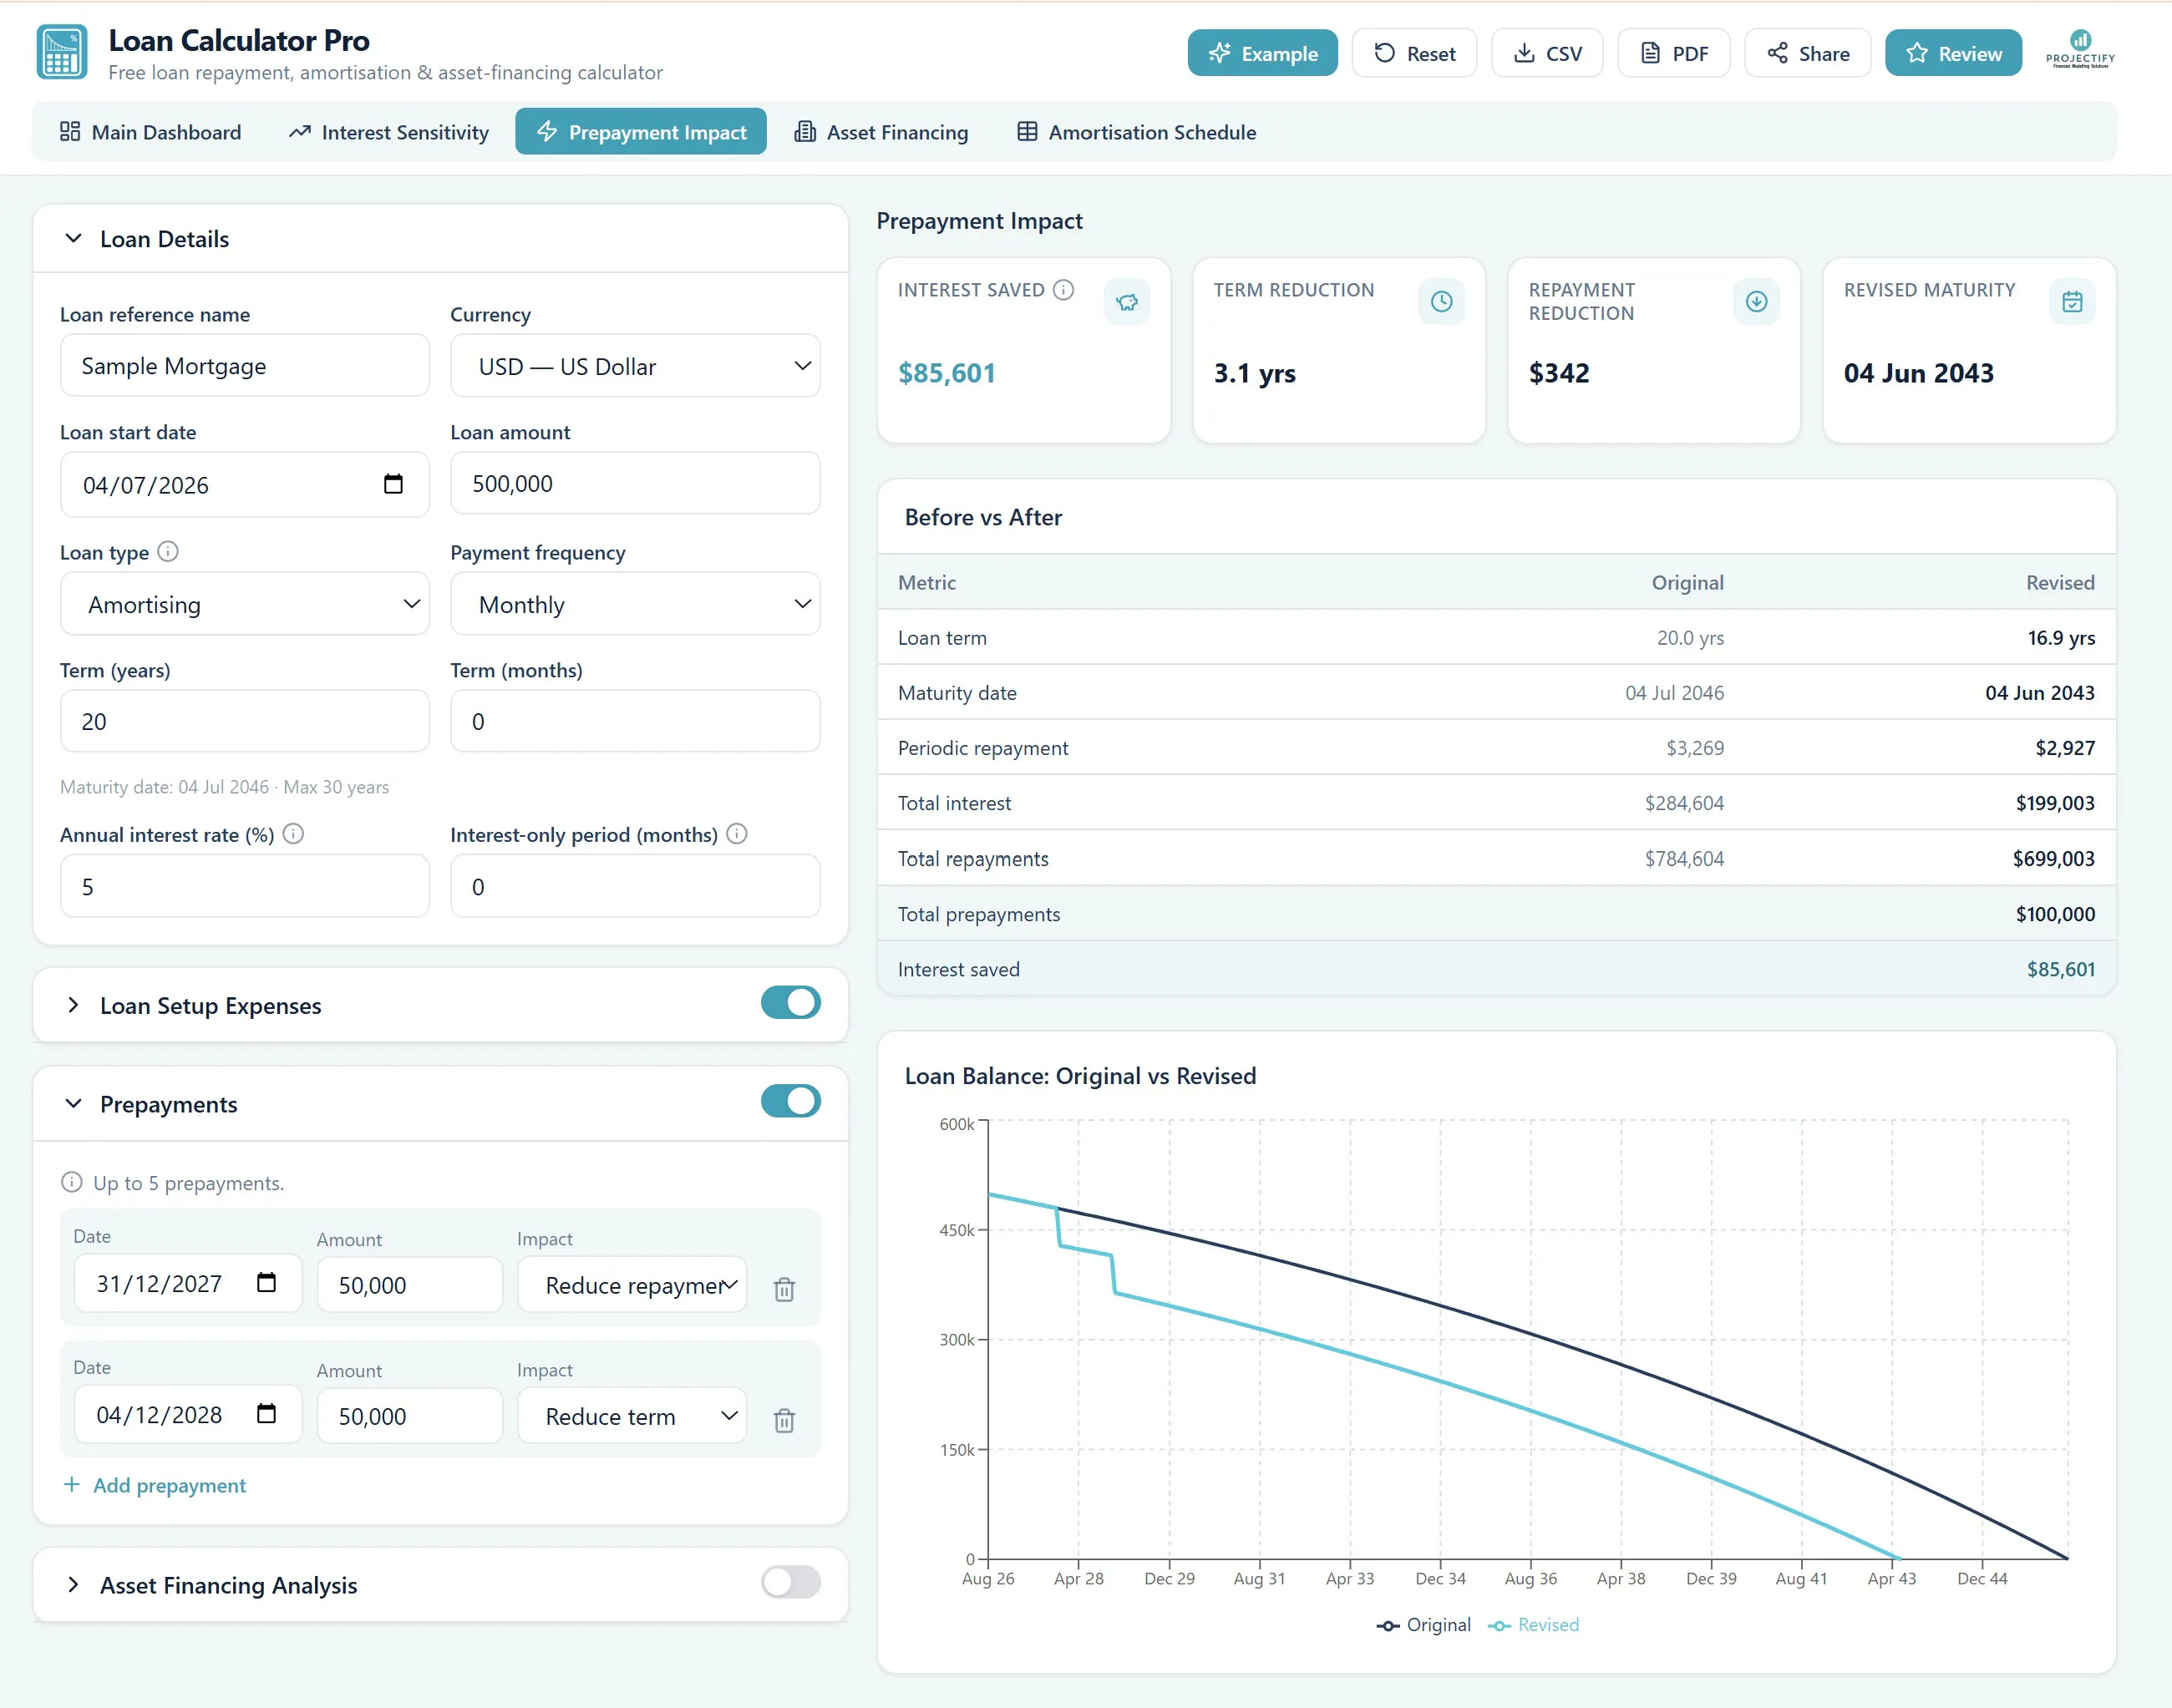
Task: Click clock icon in Term Reduction card
Action: click(1441, 302)
